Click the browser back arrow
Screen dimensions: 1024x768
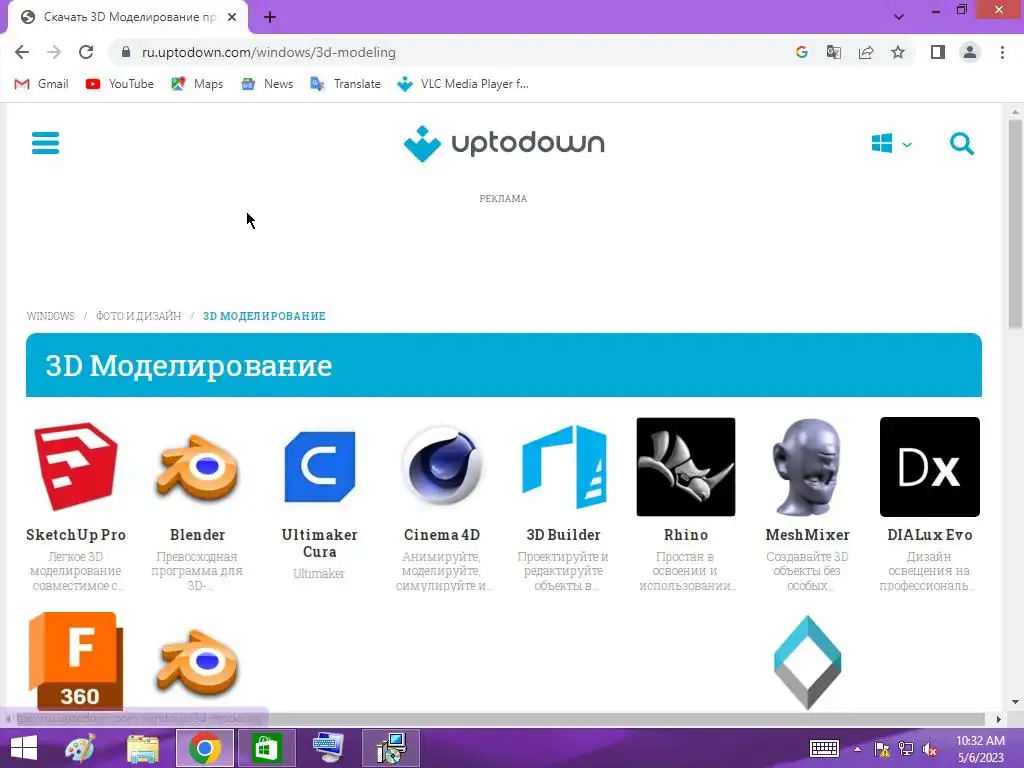click(22, 52)
